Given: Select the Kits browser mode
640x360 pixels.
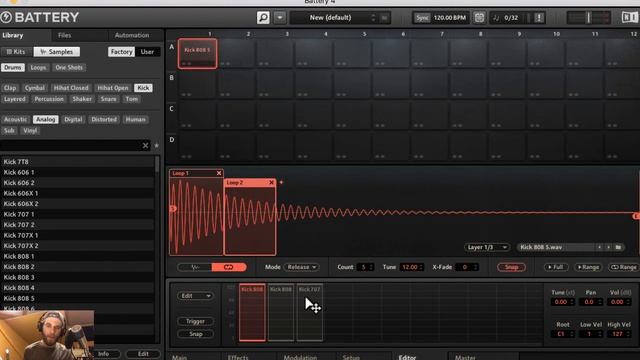Looking at the screenshot, I should pyautogui.click(x=16, y=52).
